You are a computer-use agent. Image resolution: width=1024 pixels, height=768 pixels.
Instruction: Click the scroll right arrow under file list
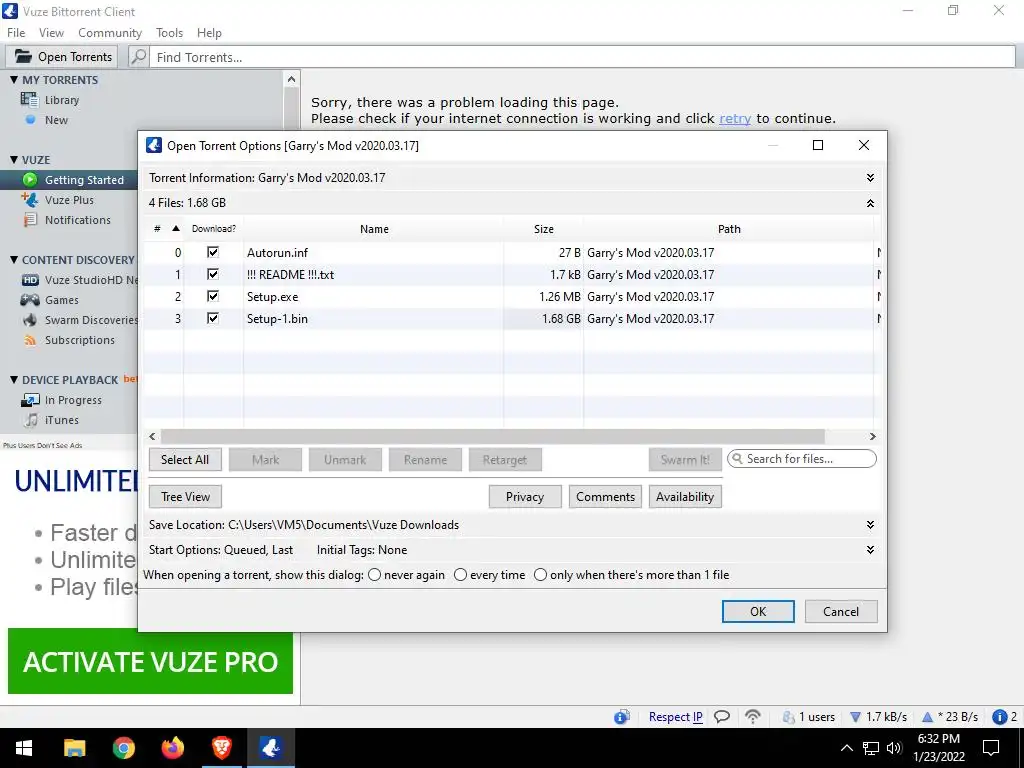872,436
